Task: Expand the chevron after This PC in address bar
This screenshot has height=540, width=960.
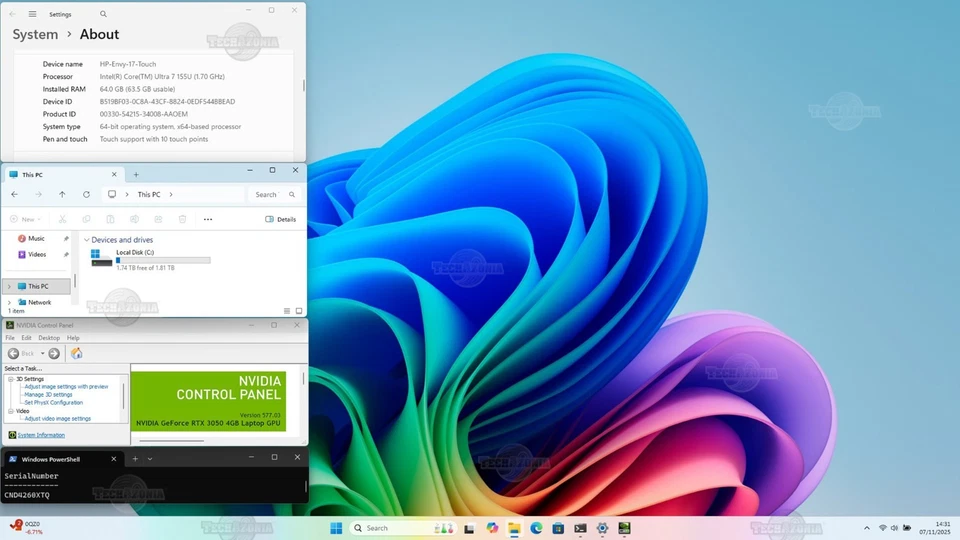Action: tap(171, 195)
